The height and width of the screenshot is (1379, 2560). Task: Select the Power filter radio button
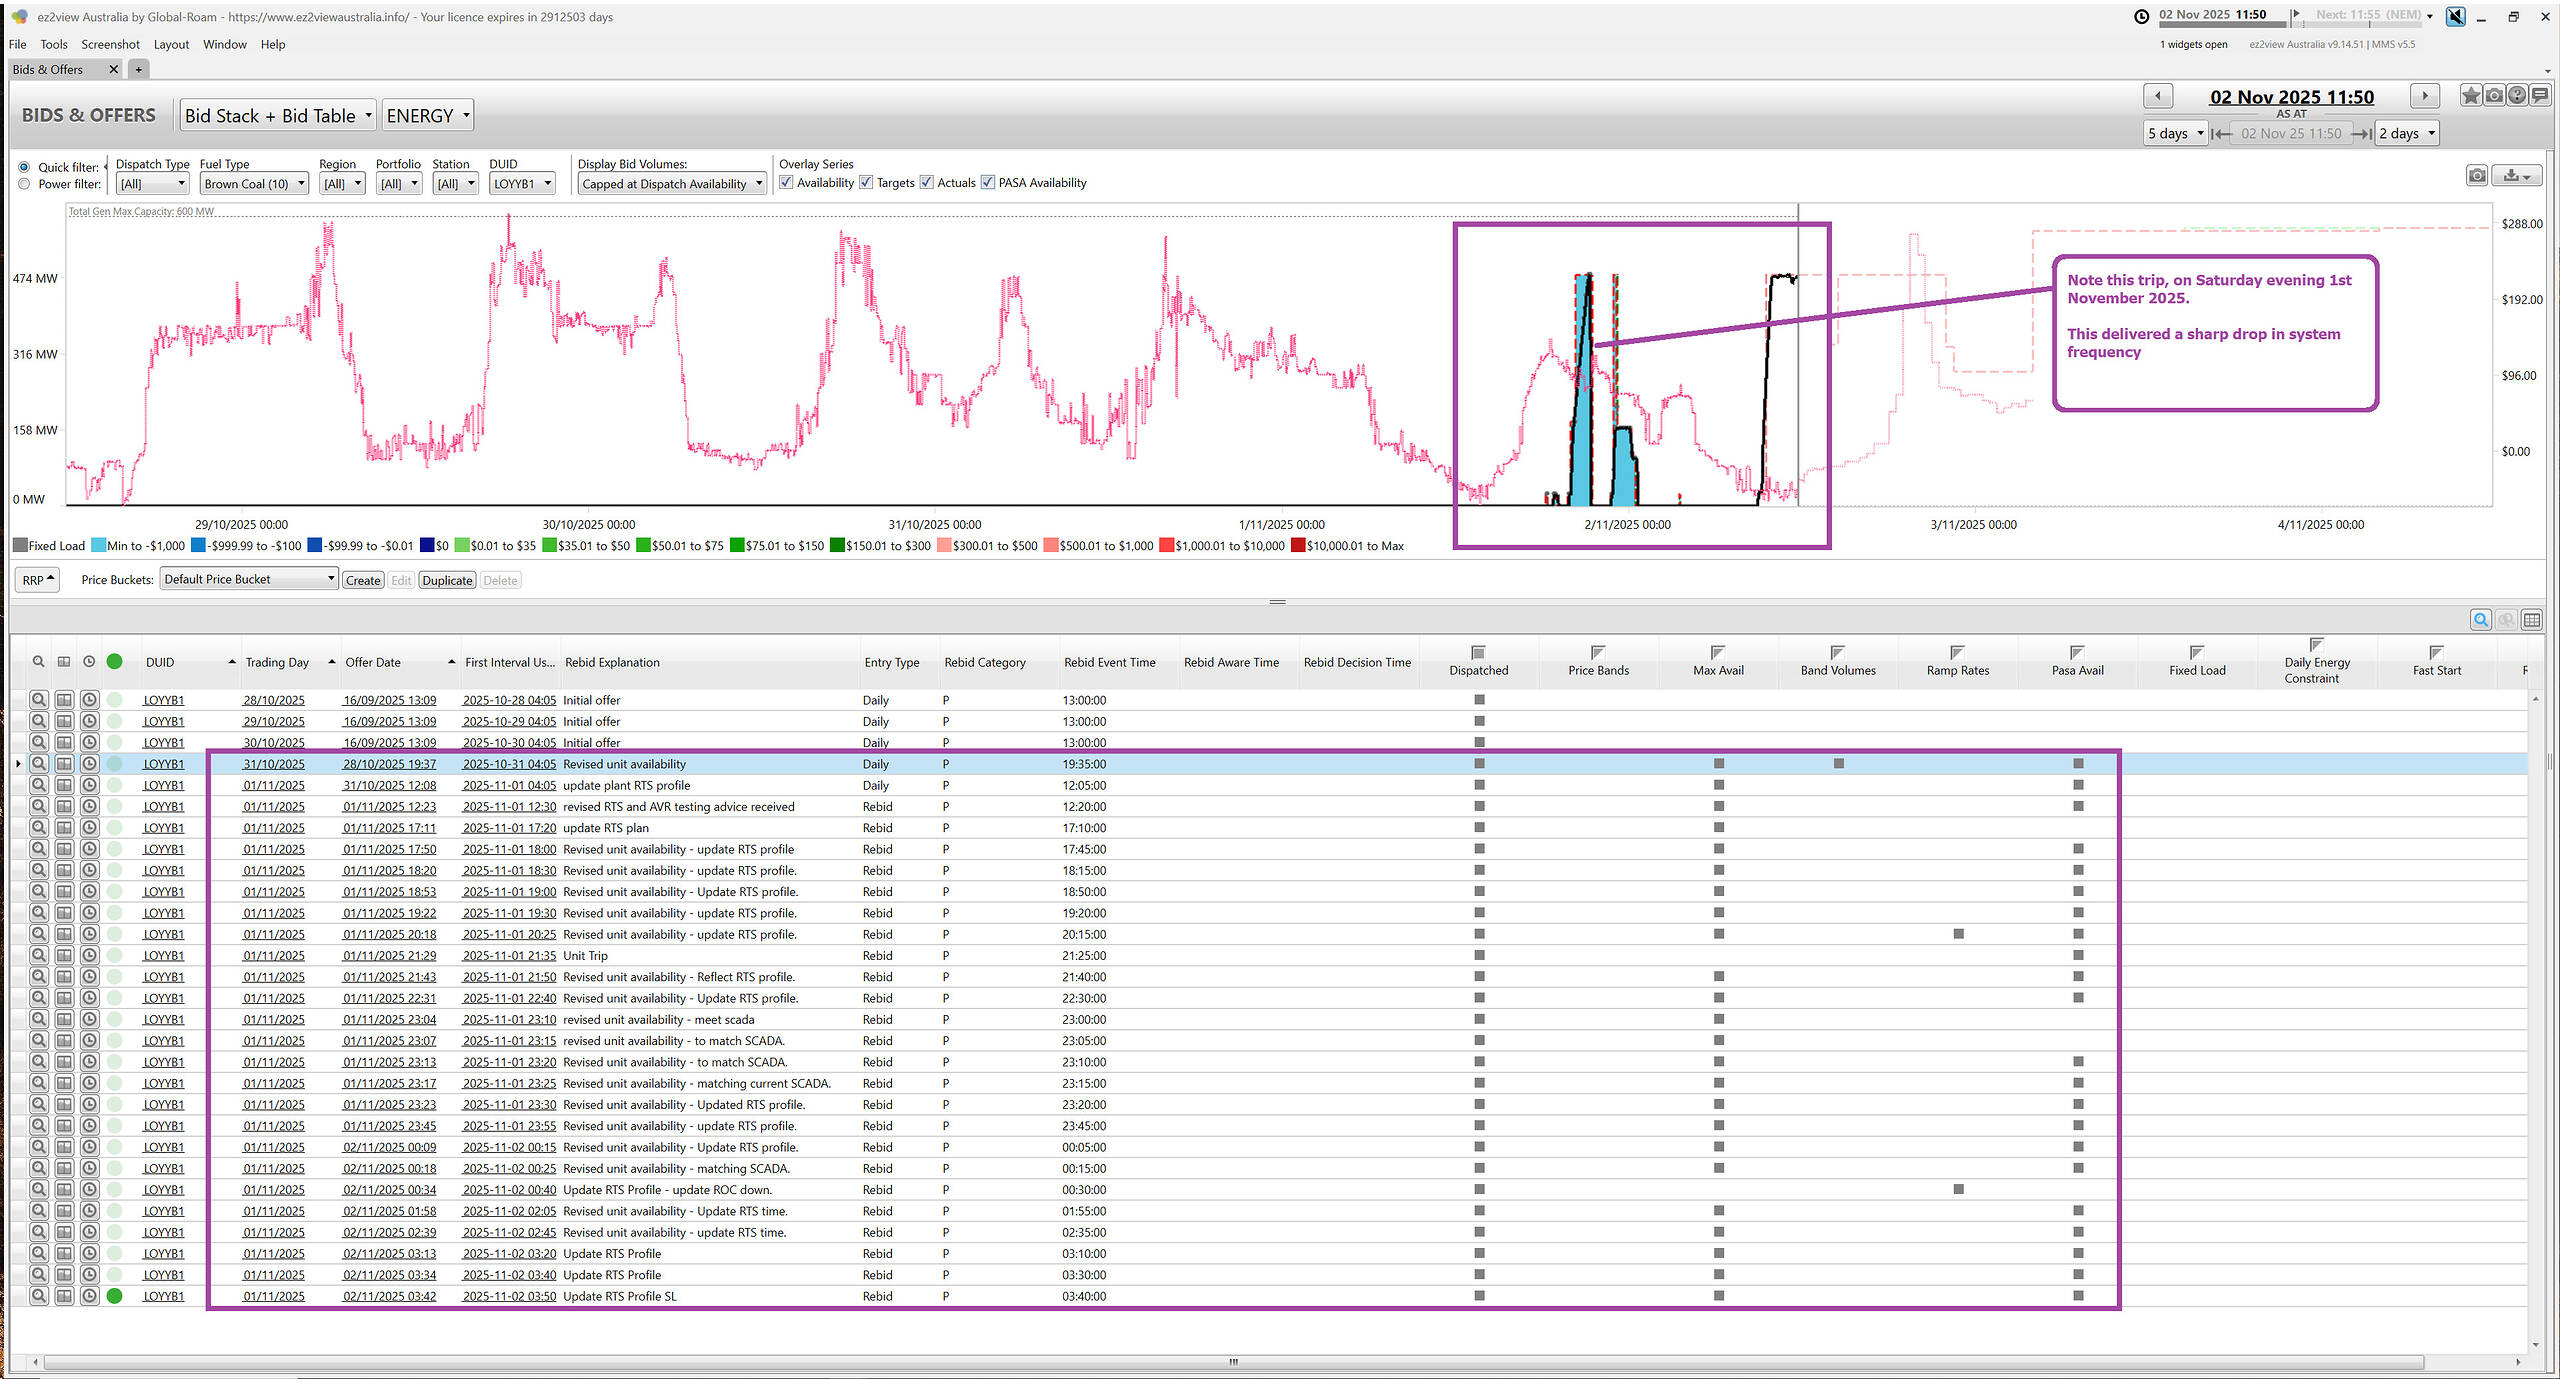(x=24, y=184)
